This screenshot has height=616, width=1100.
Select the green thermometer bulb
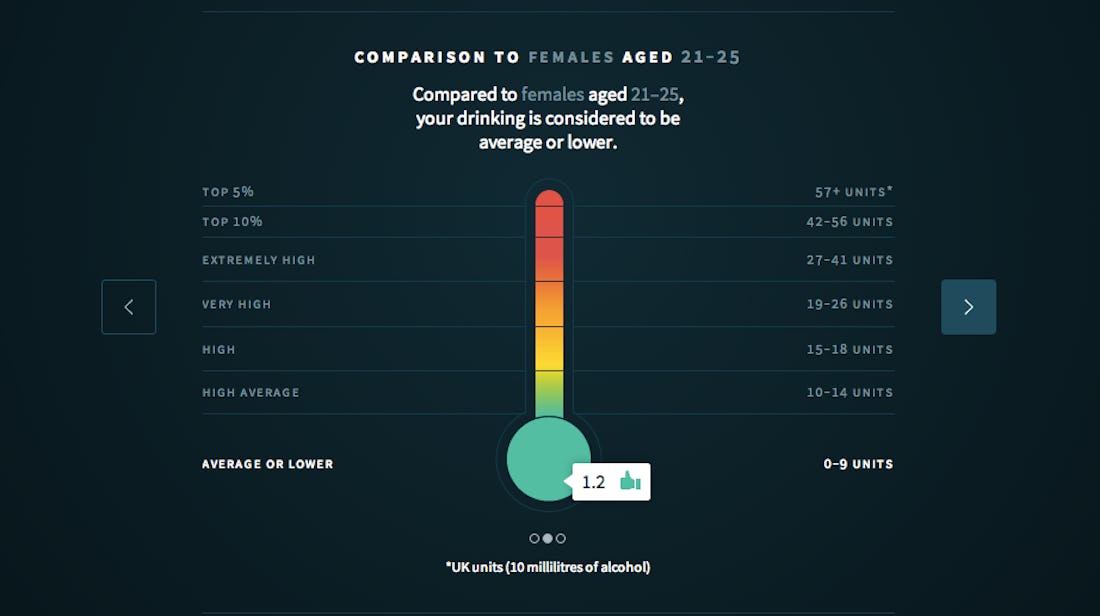549,458
